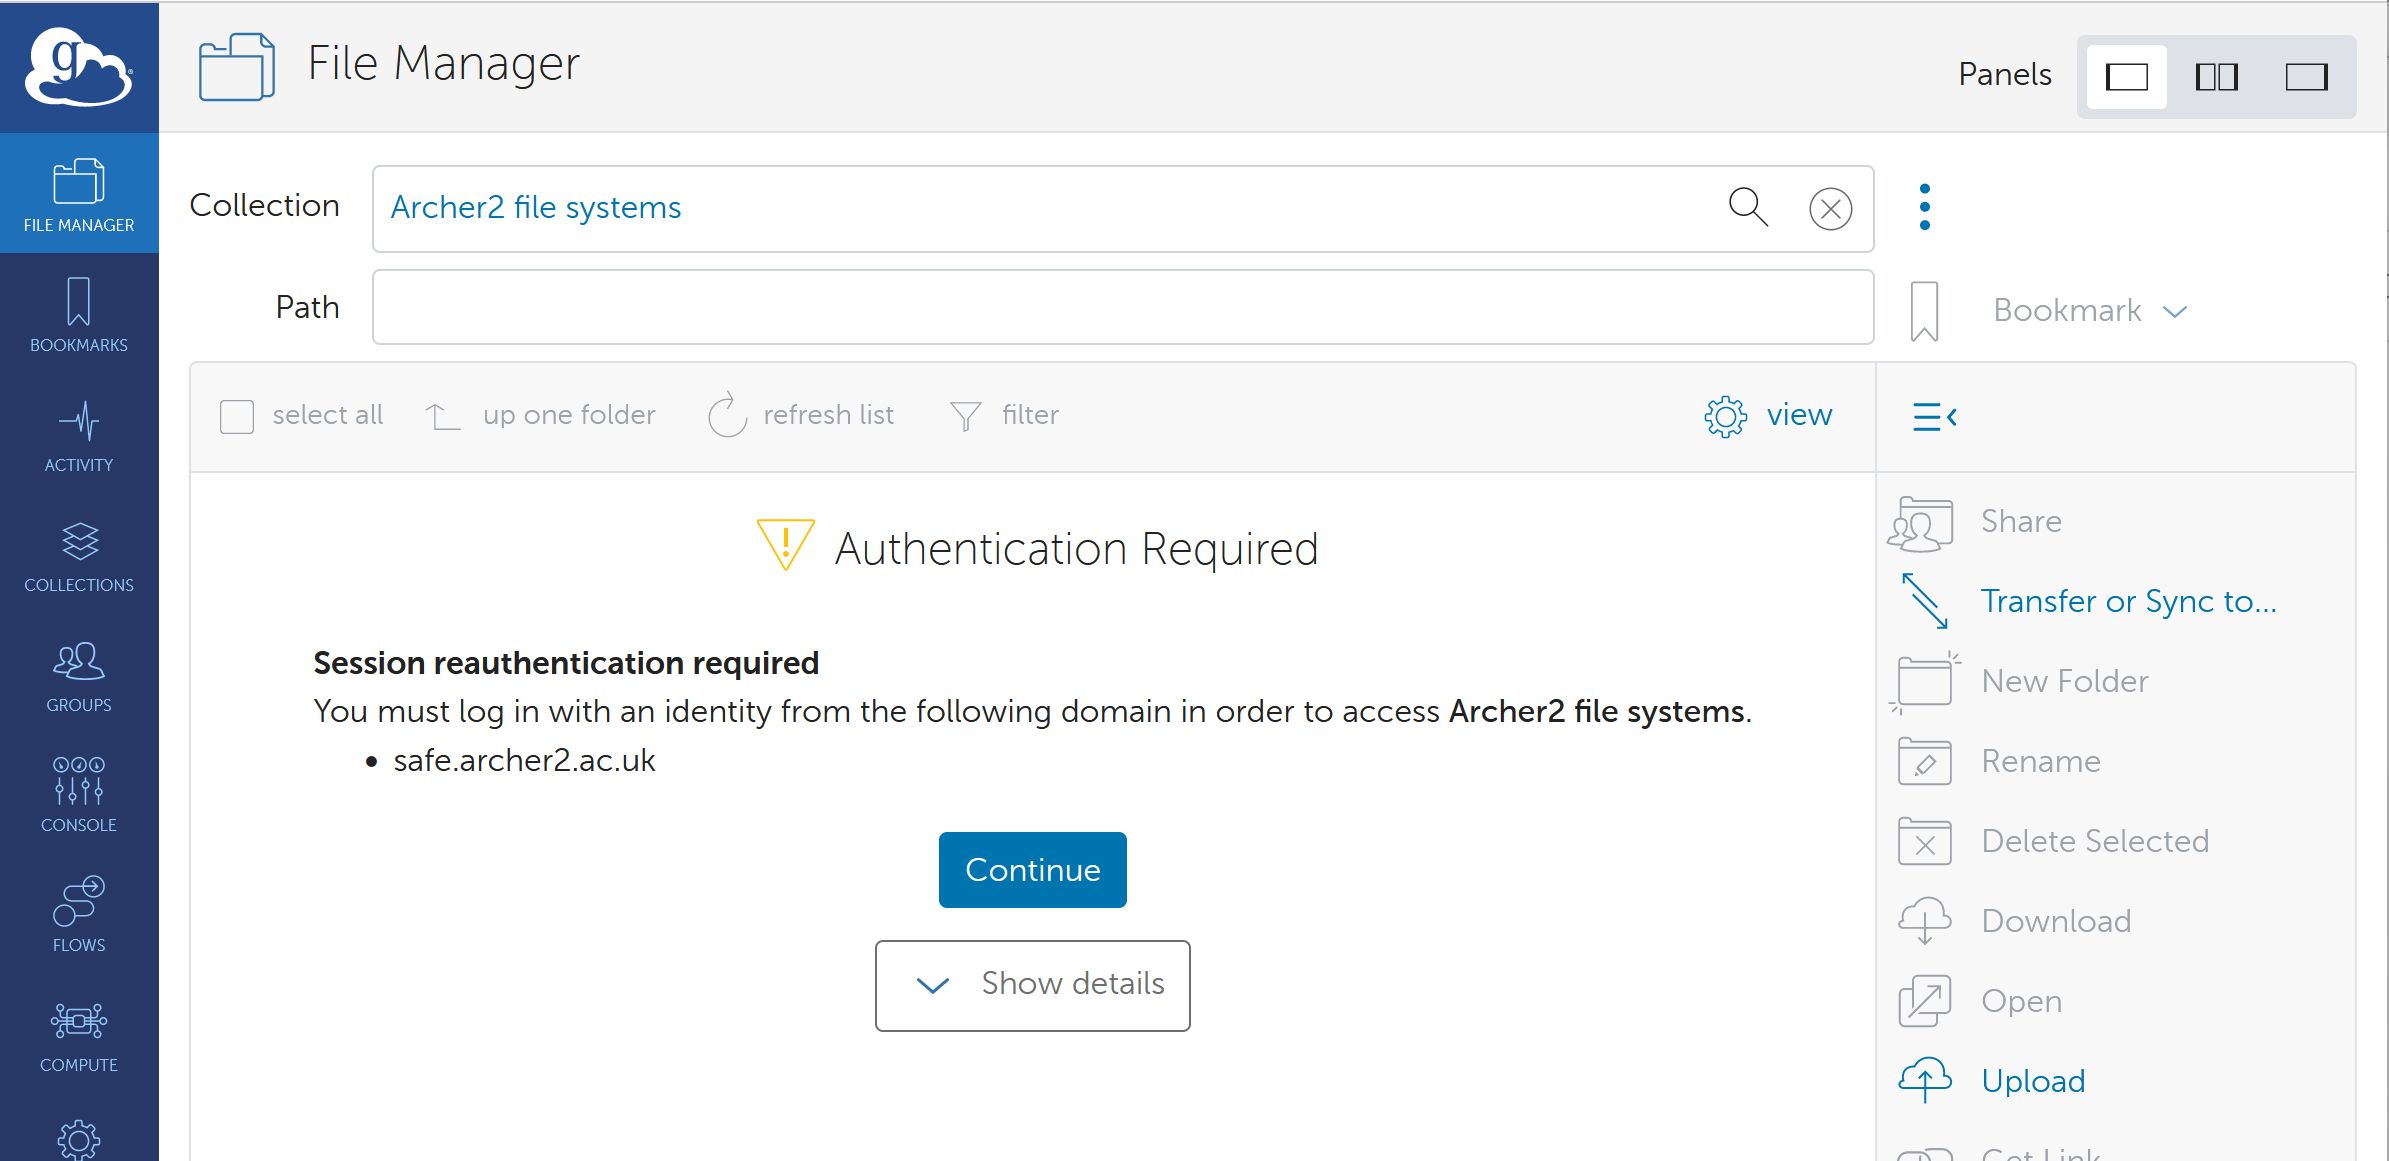Click the Collection field Archer2 file systems
Viewport: 2389px width, 1161px height.
click(1122, 208)
